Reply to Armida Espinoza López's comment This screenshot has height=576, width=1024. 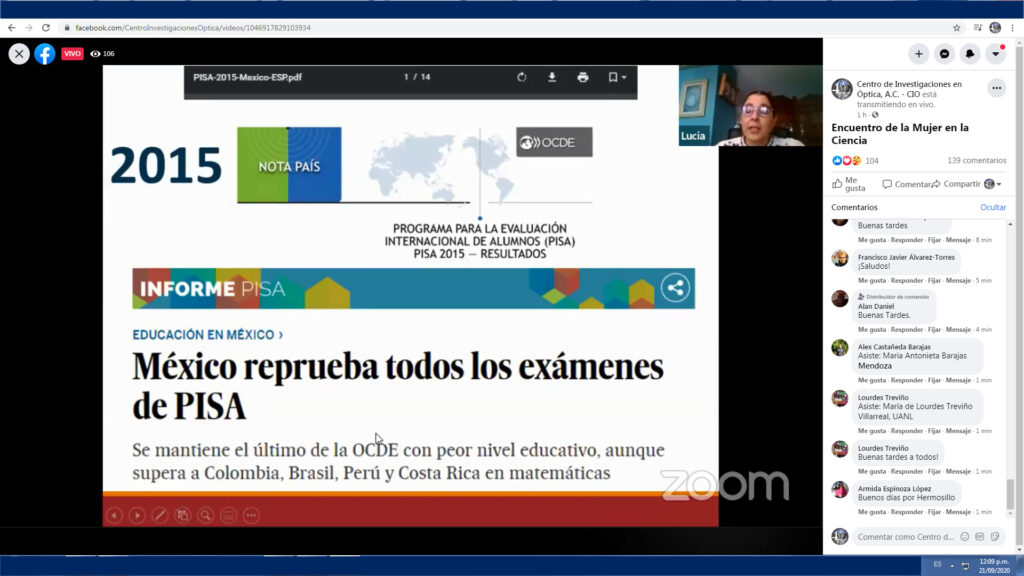905,511
